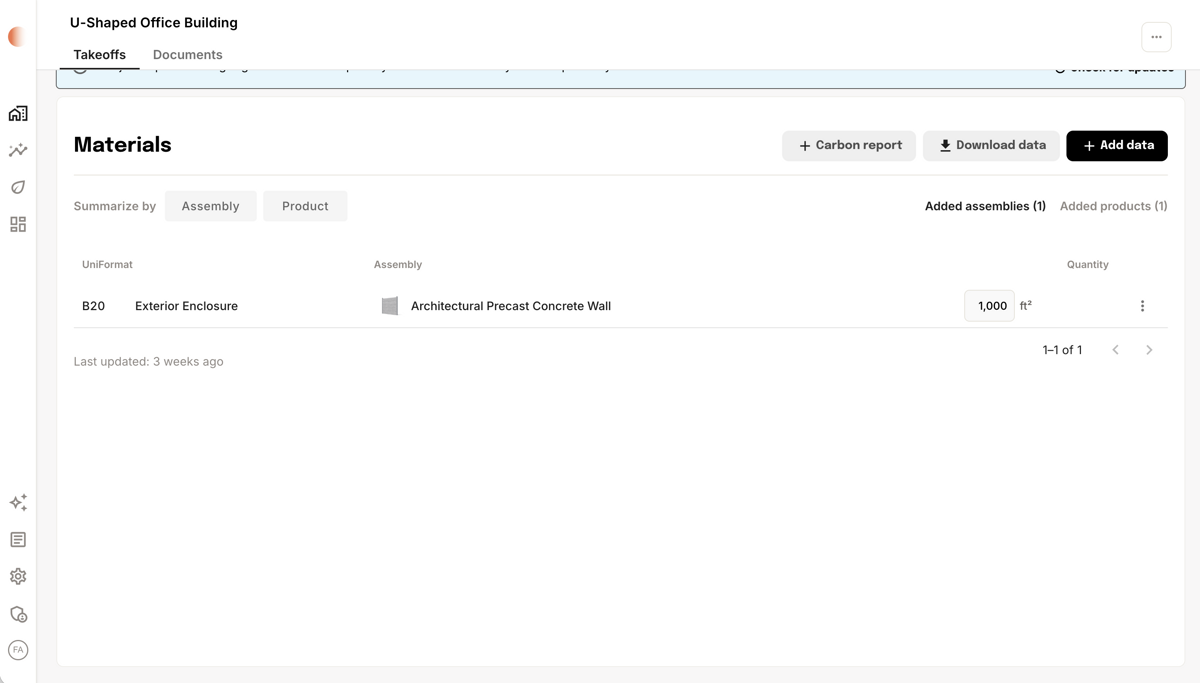The image size is (1200, 683).
Task: Click the Exterior Enclosure cell
Action: coord(186,306)
